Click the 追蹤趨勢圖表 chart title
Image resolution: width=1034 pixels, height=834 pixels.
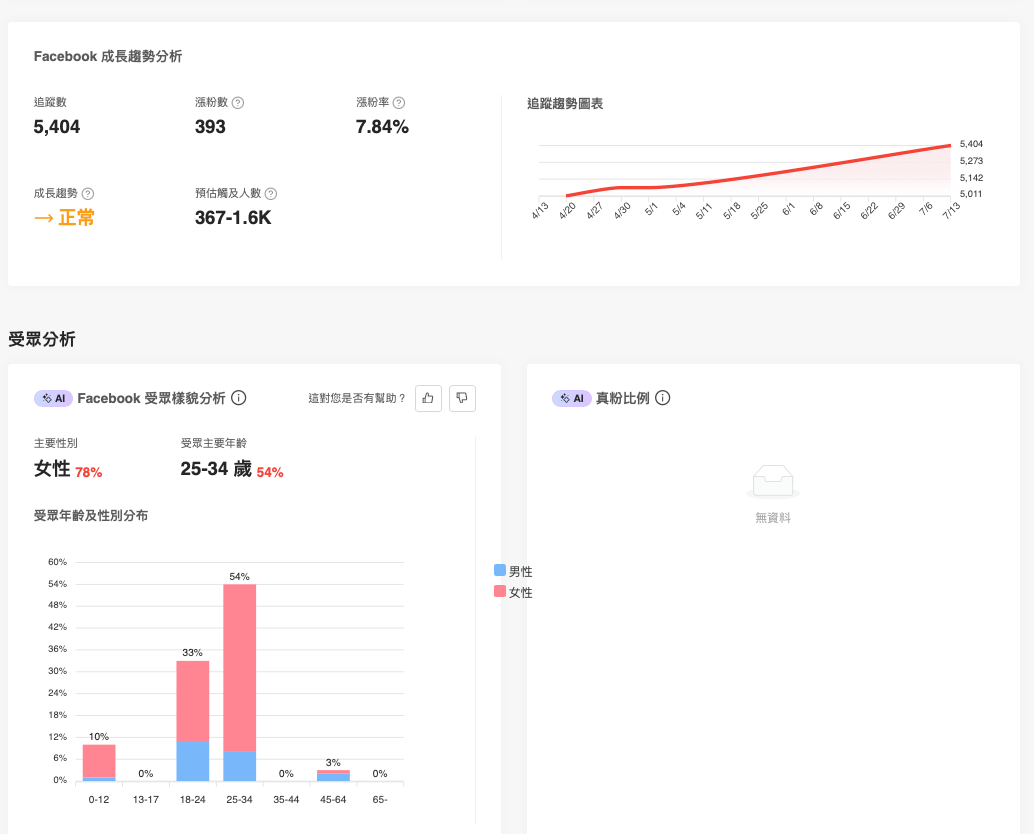(x=565, y=104)
